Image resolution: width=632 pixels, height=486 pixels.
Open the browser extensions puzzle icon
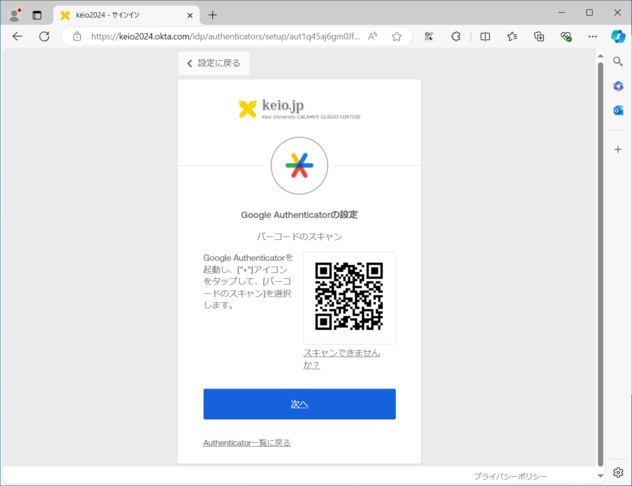[x=456, y=36]
